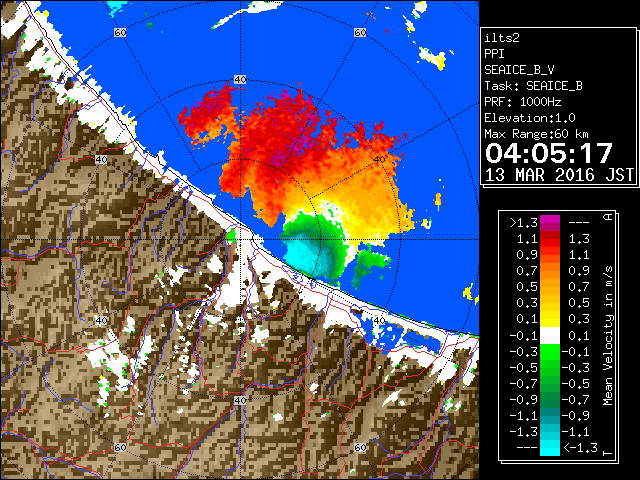Click the '40' label over the orange echo
Viewport: 640px width, 480px height.
(x=379, y=160)
